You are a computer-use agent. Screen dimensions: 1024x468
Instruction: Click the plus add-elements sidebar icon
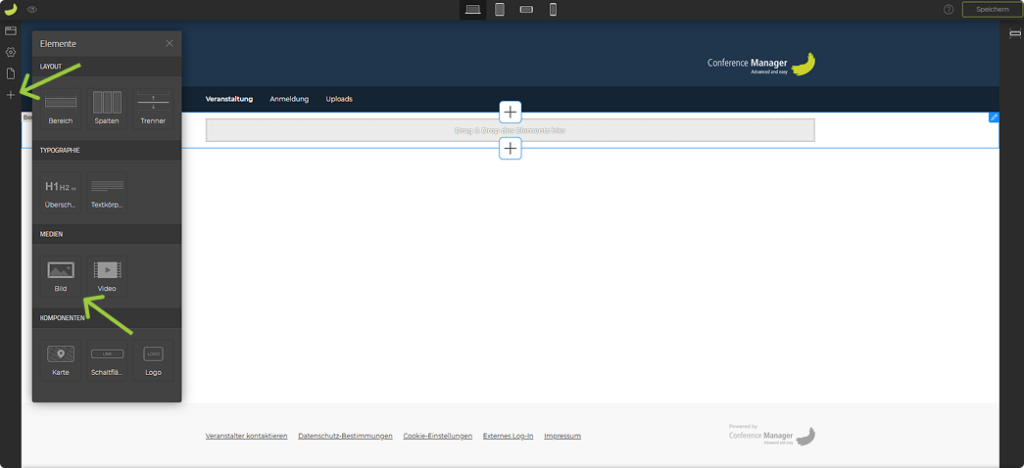pos(10,95)
